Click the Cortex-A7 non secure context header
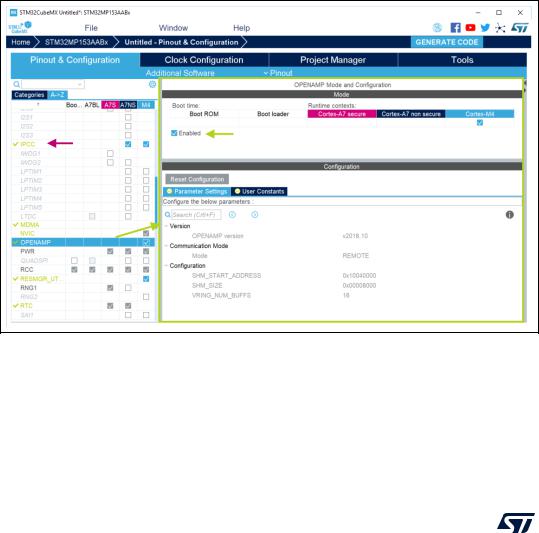 [x=411, y=114]
